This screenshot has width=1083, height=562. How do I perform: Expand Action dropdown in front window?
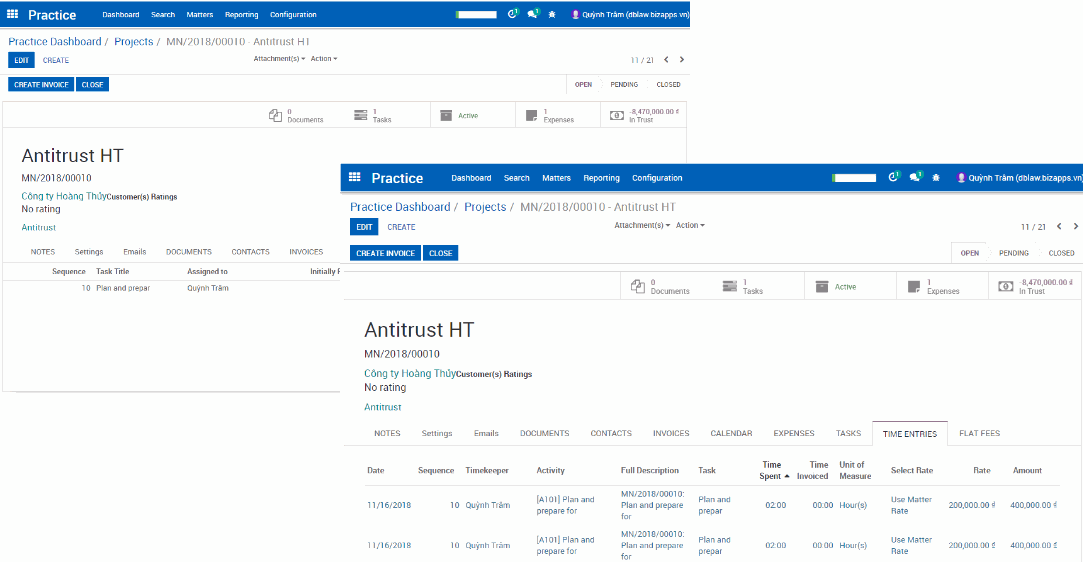pos(690,226)
